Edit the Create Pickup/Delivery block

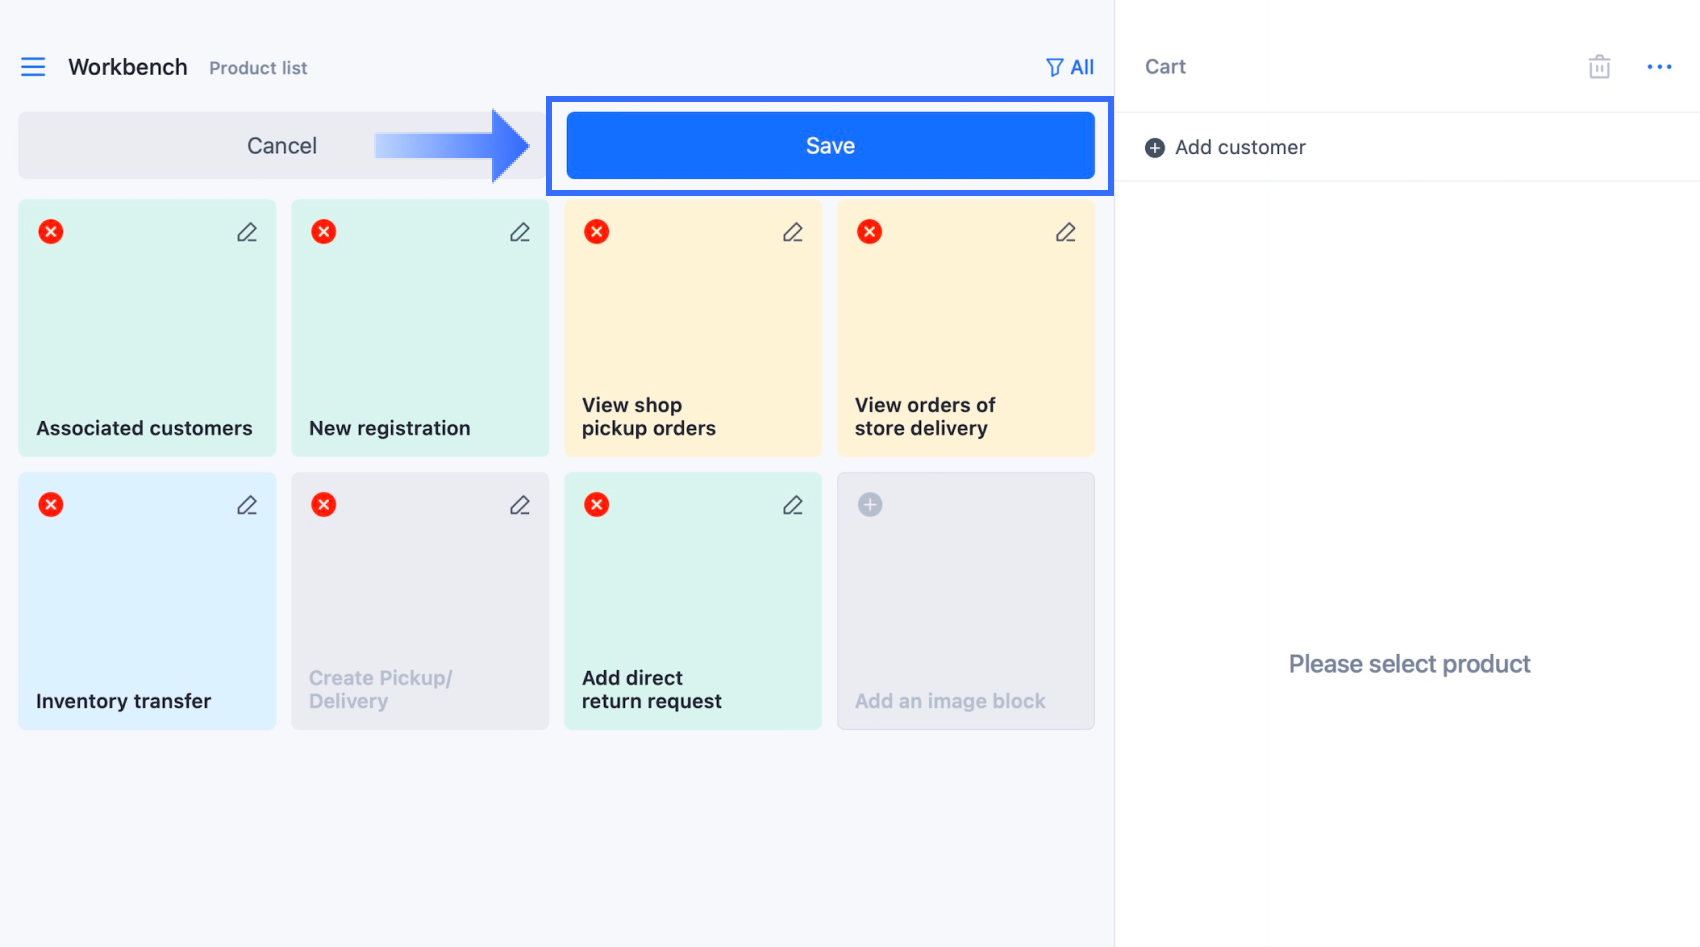[x=520, y=505]
